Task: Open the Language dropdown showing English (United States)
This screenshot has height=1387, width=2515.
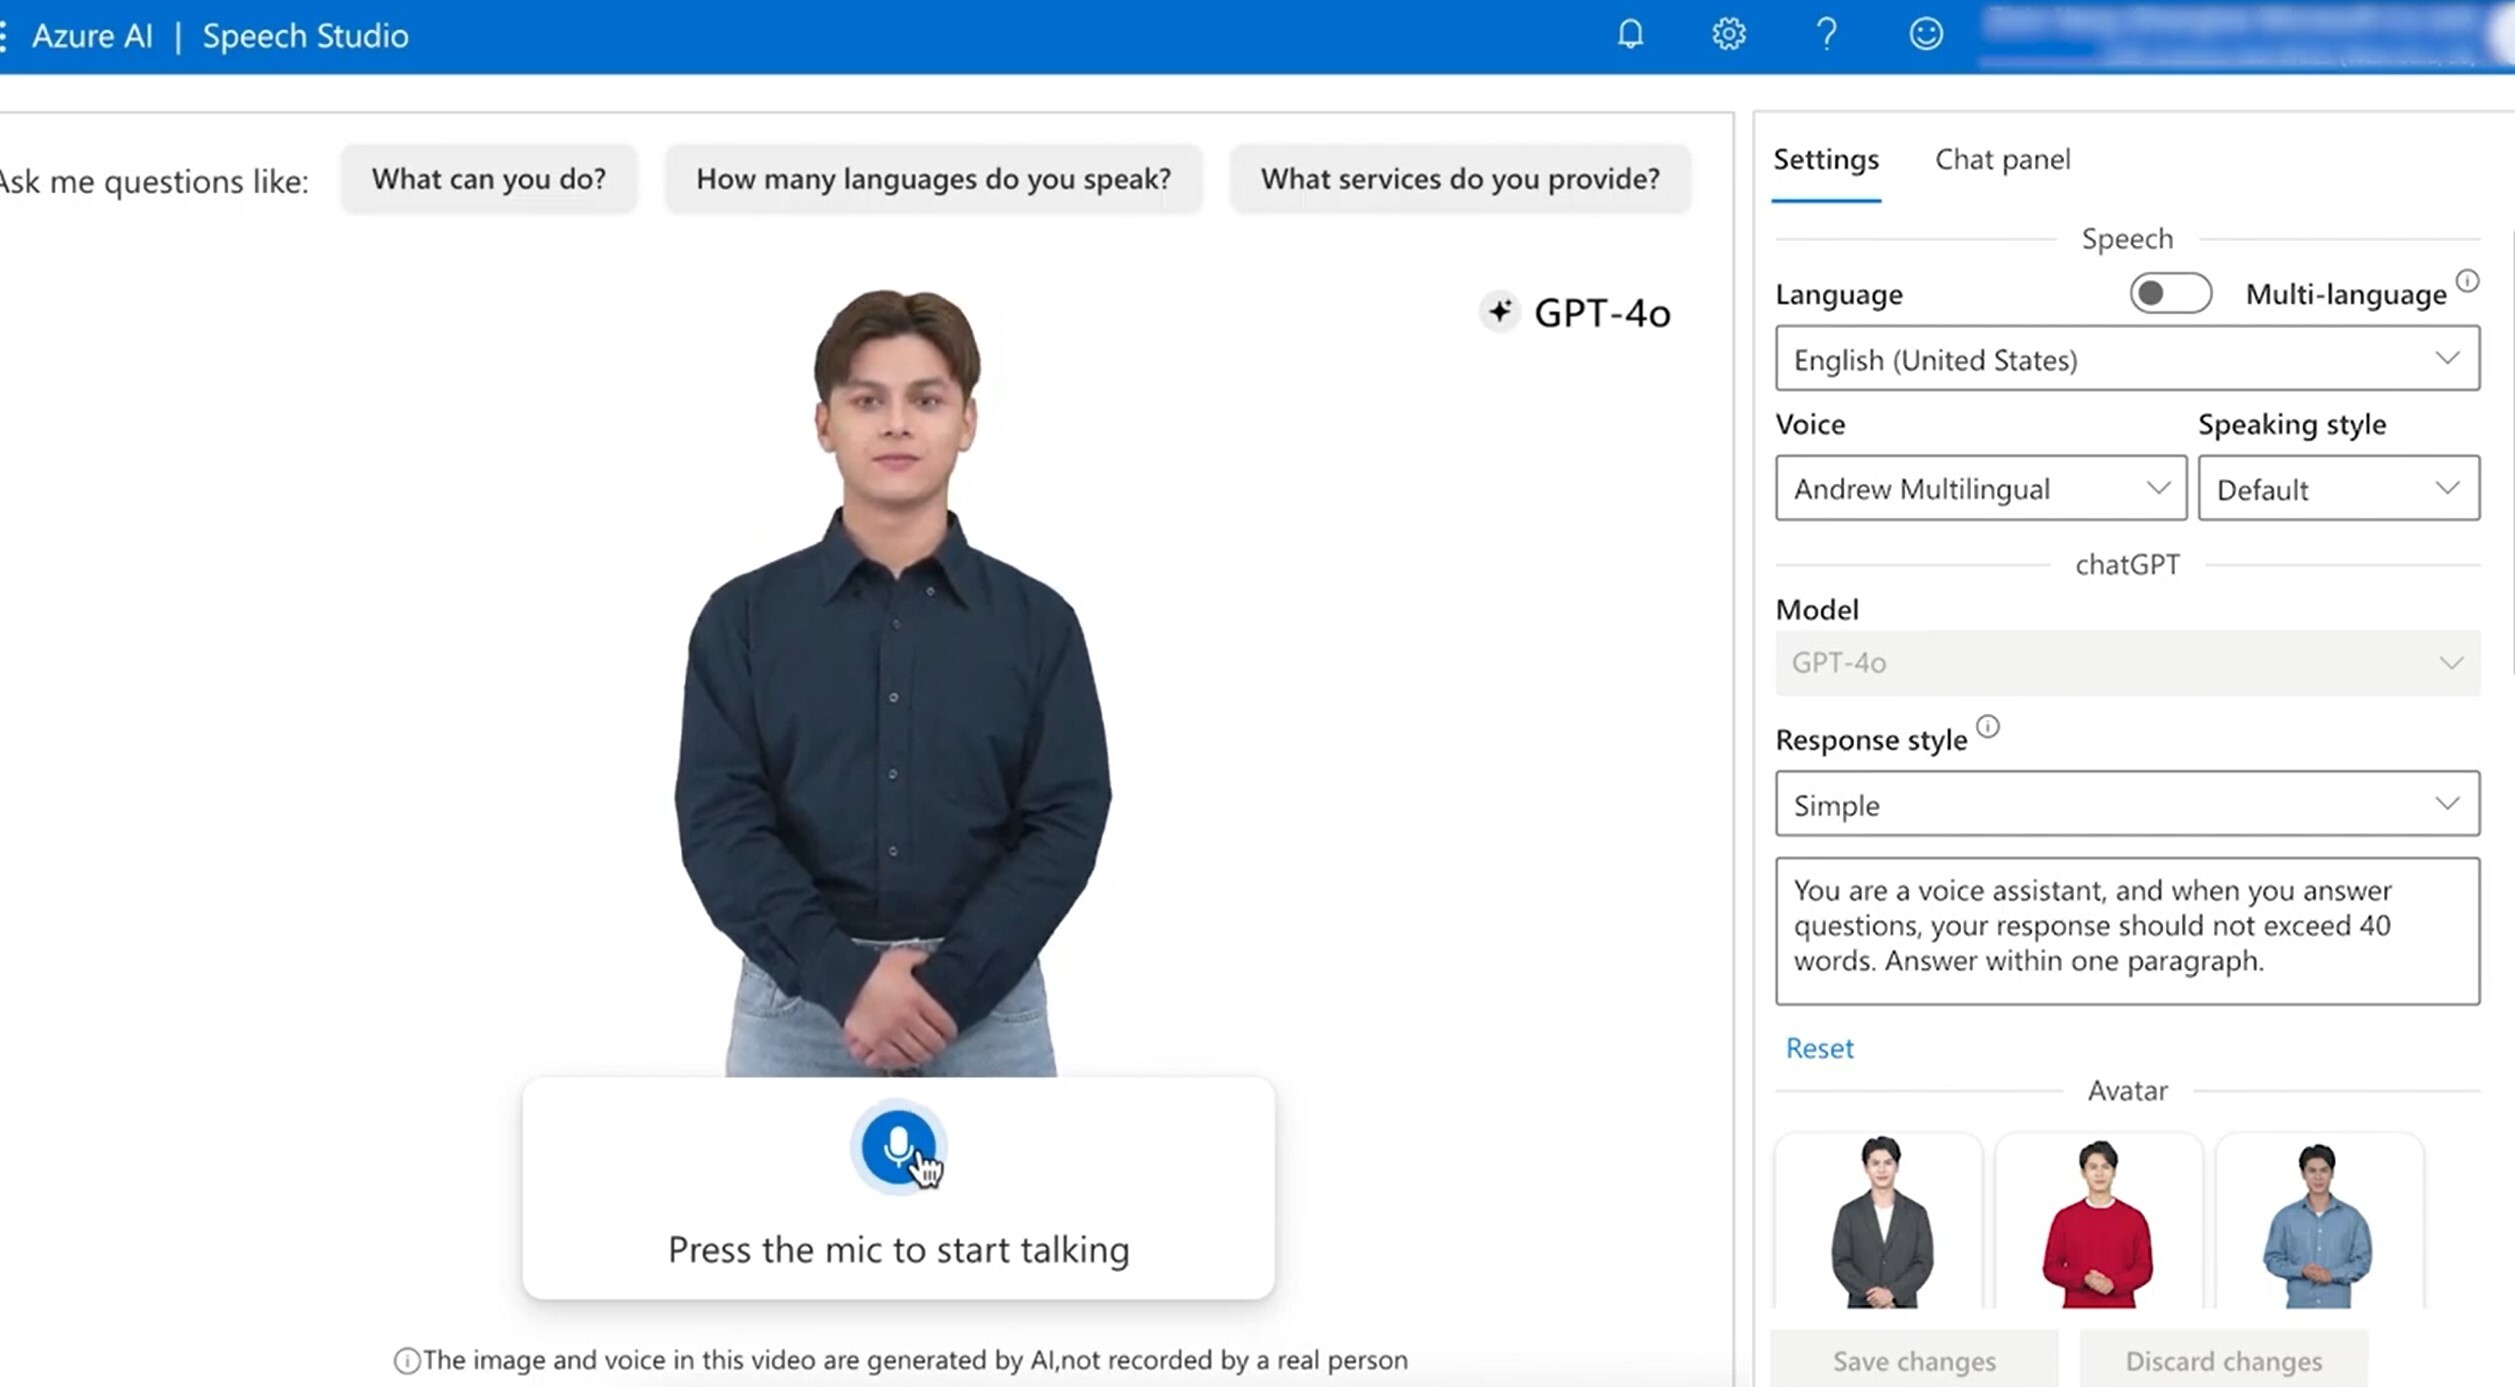Action: click(2127, 358)
